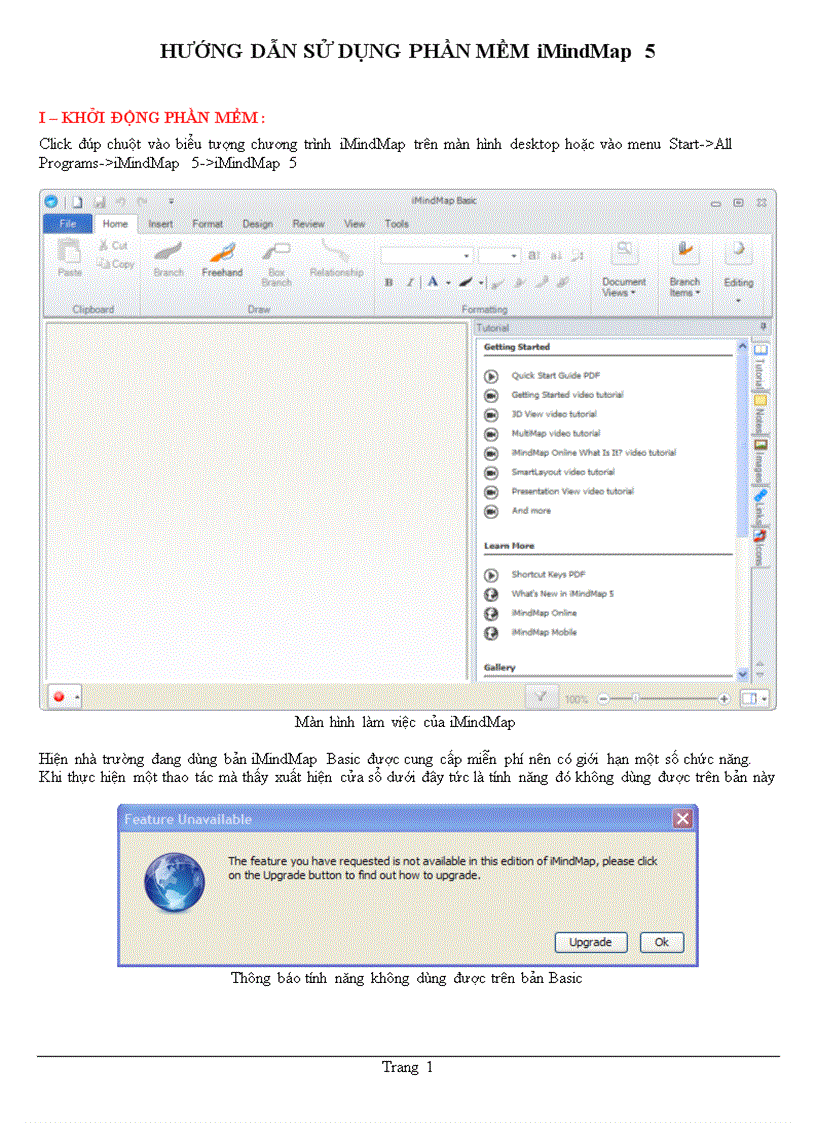Open the font family combo box
Screen dimensions: 816x1123
pyautogui.click(x=425, y=255)
